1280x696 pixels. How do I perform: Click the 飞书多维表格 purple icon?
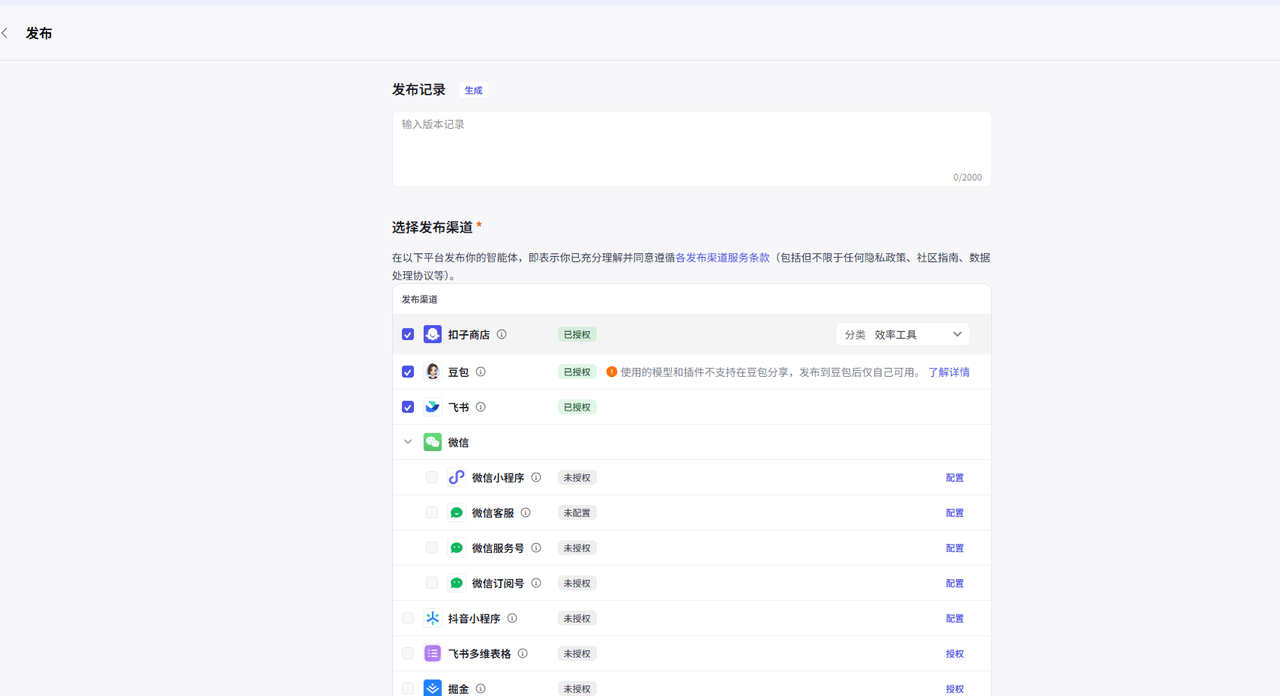432,653
